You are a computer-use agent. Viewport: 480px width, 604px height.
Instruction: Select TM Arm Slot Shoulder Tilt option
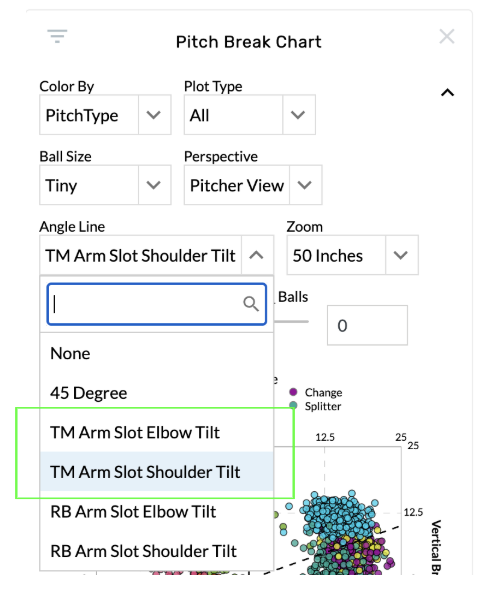click(x=157, y=472)
